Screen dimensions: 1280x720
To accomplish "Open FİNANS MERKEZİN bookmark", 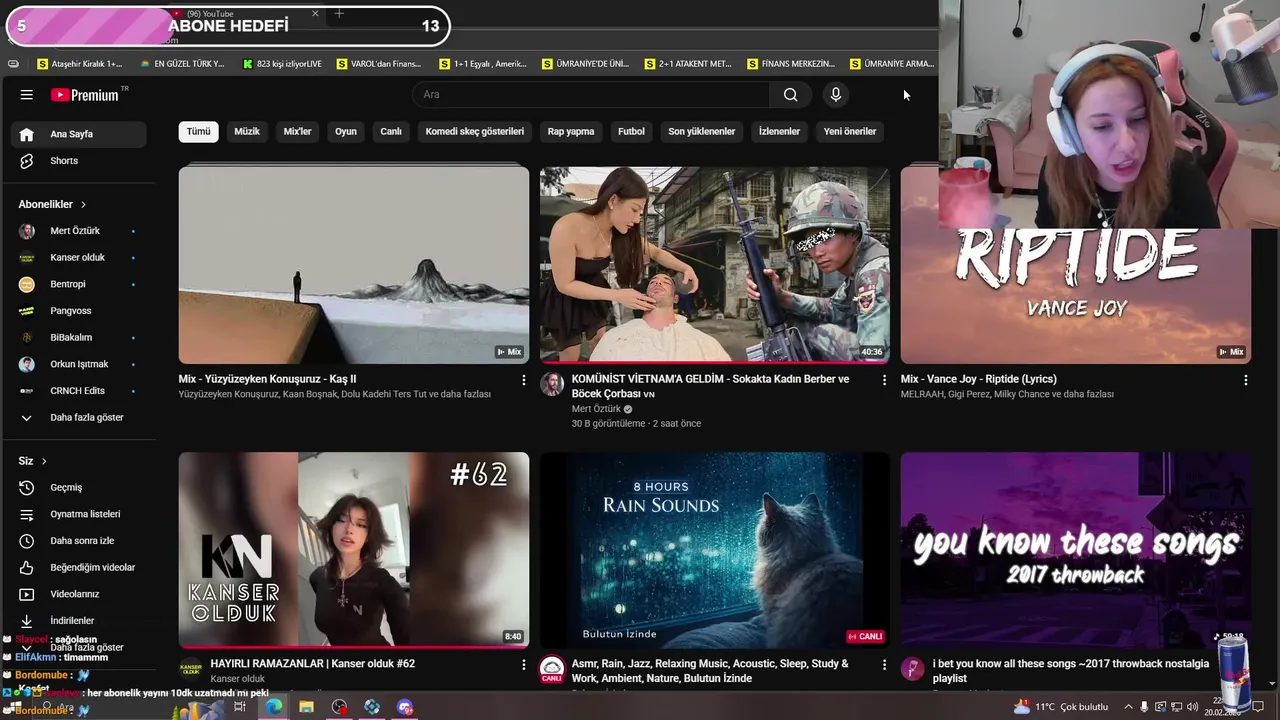I will tap(792, 64).
